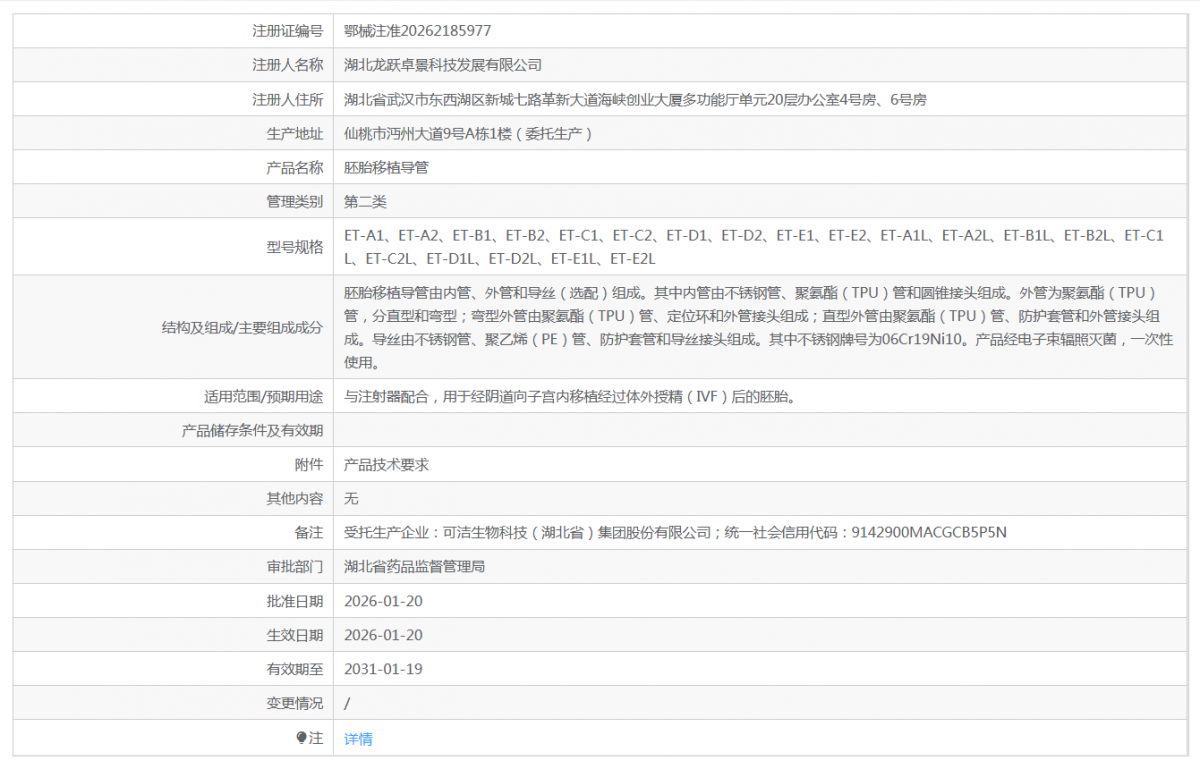Click the 生效日期 value 2026-01-20
This screenshot has height=769, width=1200.
[x=383, y=635]
